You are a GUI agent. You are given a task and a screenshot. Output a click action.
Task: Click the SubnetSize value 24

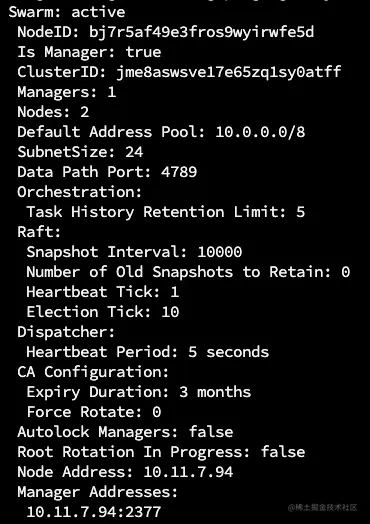tap(134, 152)
